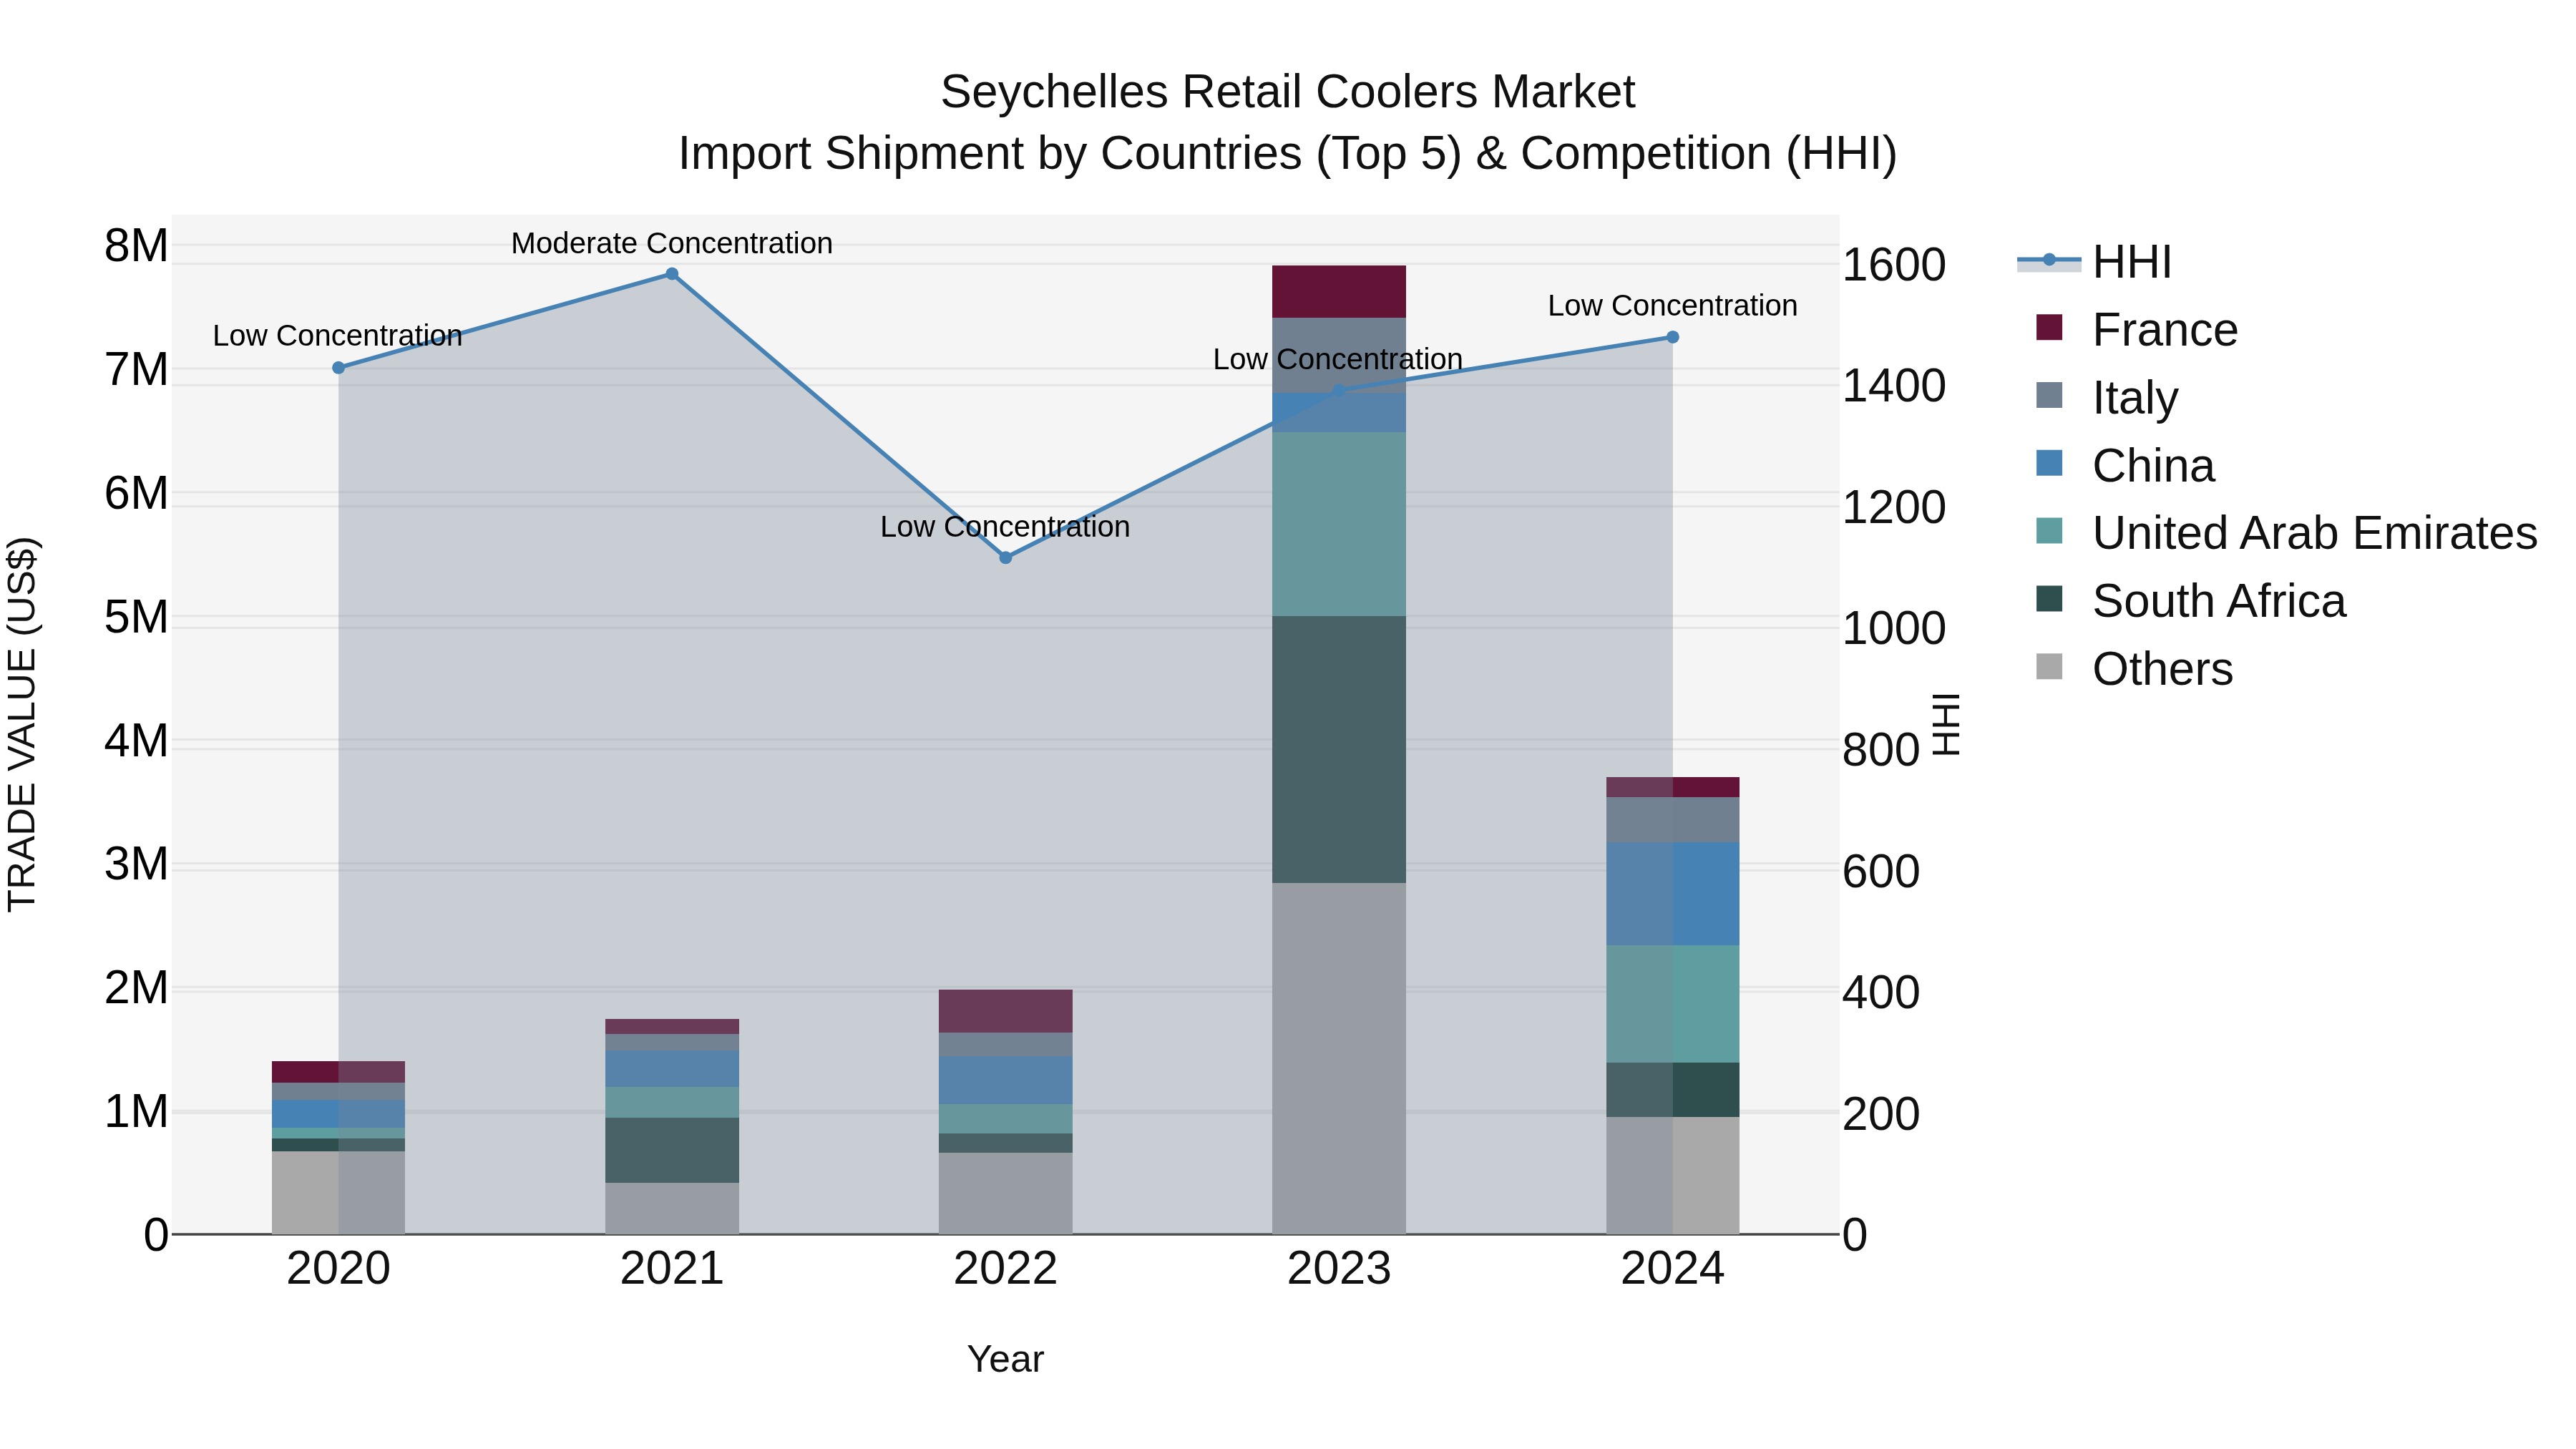Click the 2023 United Arab Emirates segment

(x=1339, y=524)
